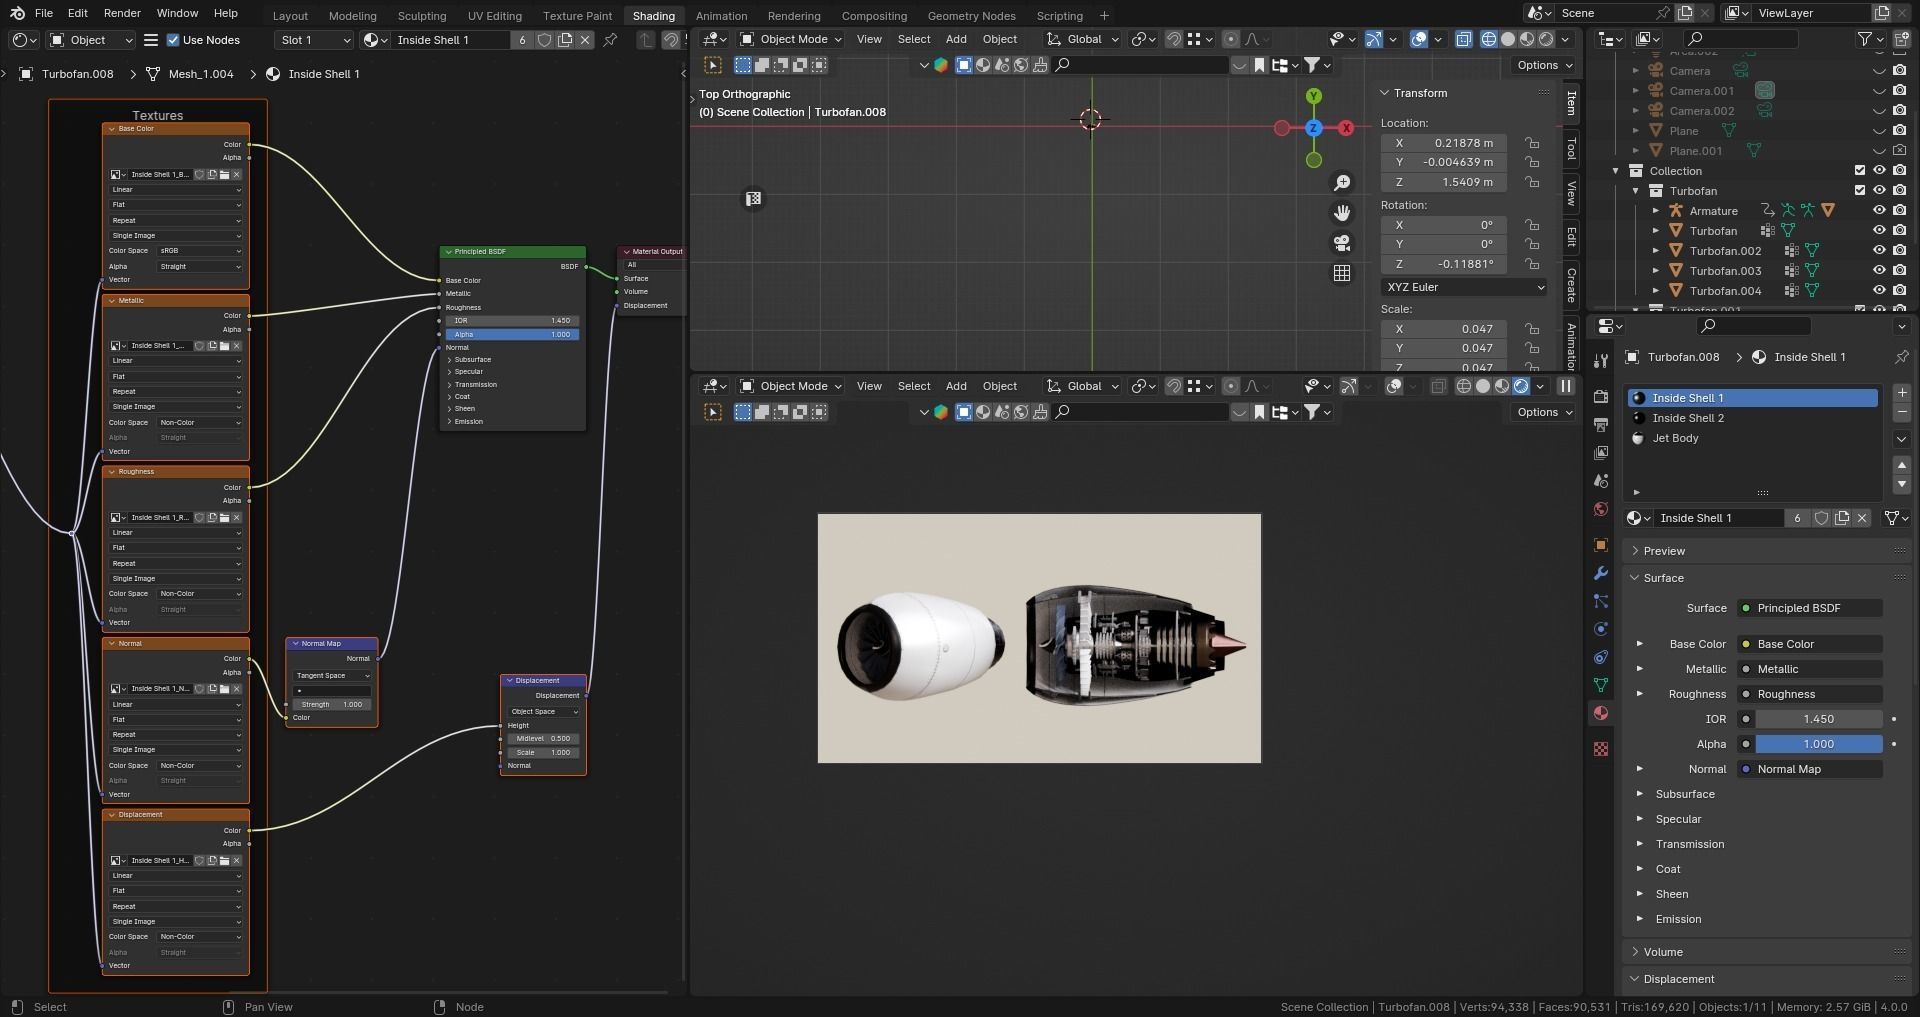This screenshot has width=1920, height=1017.
Task: Open the Modifiers wrench tab icon
Action: pos(1601,573)
